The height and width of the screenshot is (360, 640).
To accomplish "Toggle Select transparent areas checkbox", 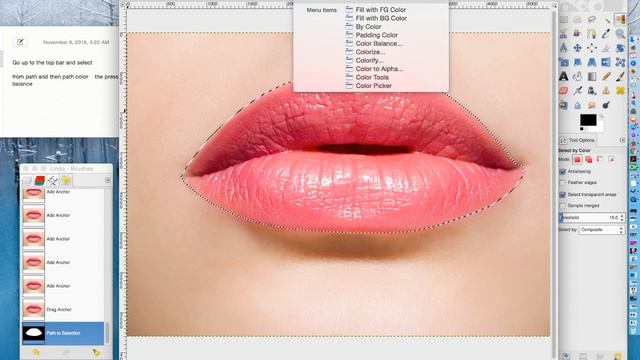I will pyautogui.click(x=562, y=194).
